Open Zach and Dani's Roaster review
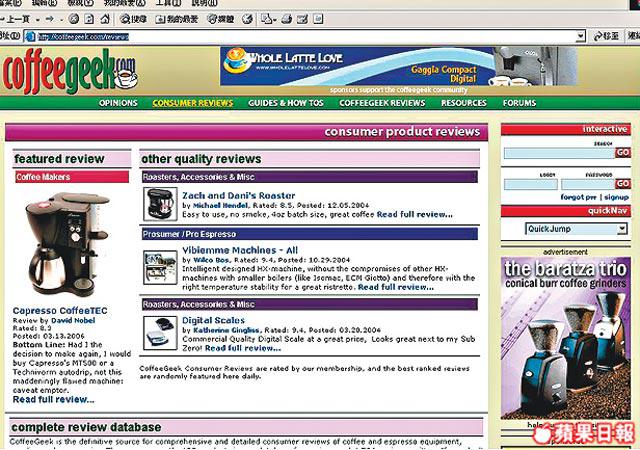Screen dimensions: 640x450 (x=224, y=195)
